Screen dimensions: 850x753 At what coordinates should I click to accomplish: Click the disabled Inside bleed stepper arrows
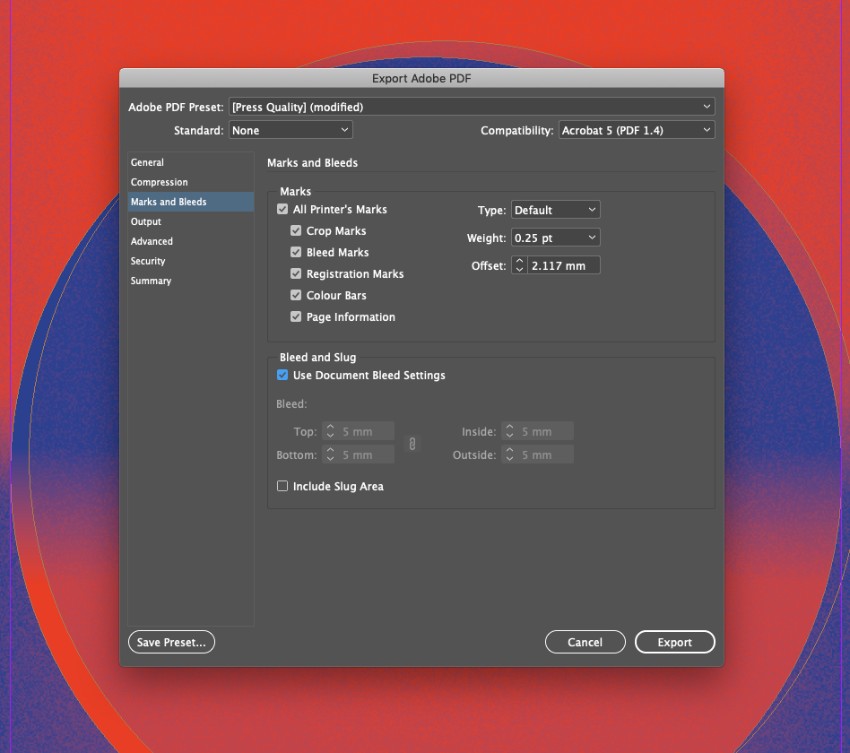[509, 432]
